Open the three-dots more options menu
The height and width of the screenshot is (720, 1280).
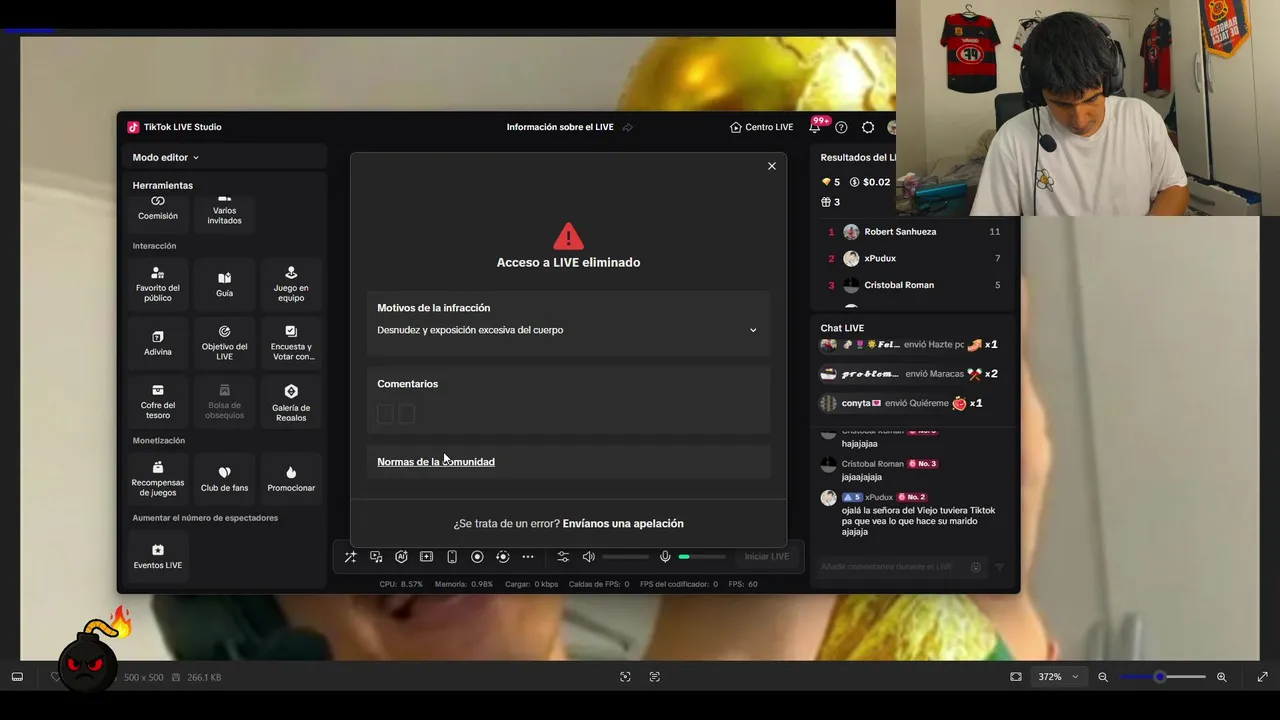pos(528,557)
